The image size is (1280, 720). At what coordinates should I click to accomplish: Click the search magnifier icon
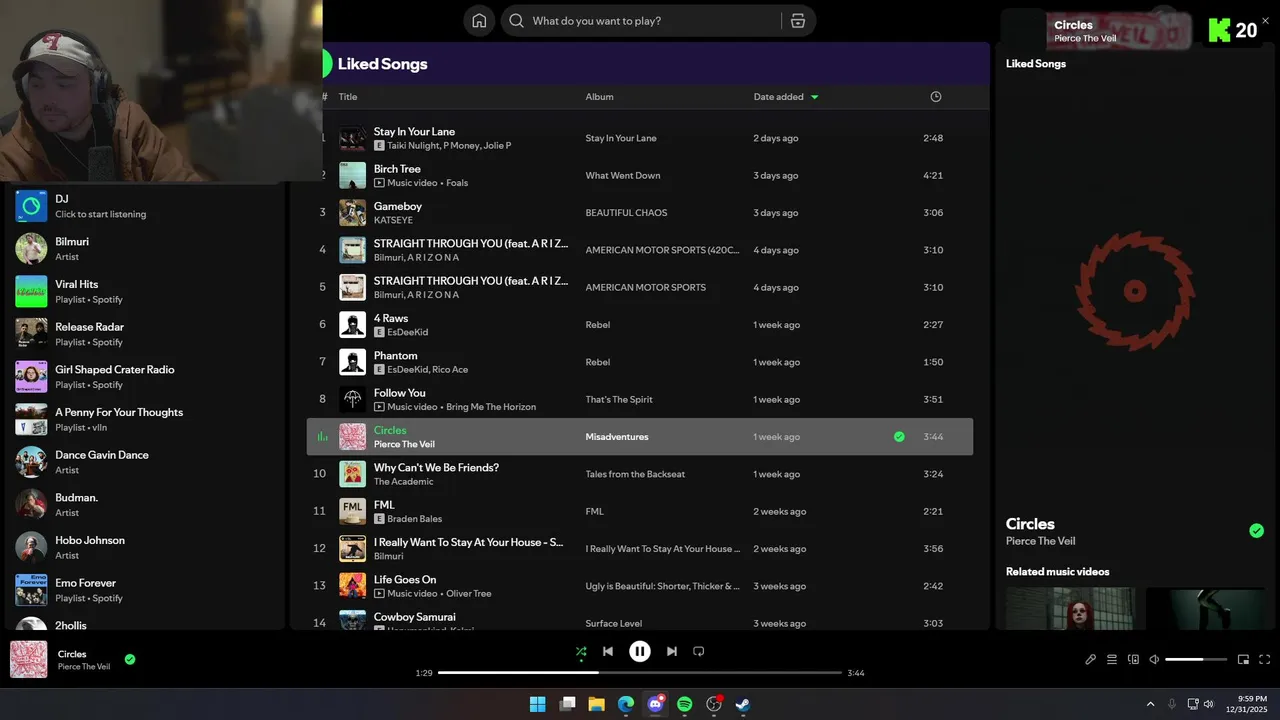(516, 21)
